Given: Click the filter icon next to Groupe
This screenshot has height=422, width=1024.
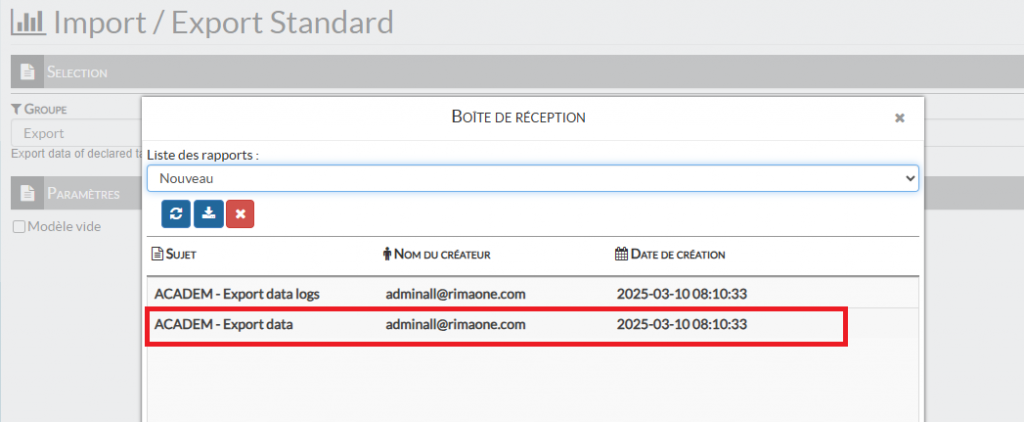Looking at the screenshot, I should (x=16, y=109).
